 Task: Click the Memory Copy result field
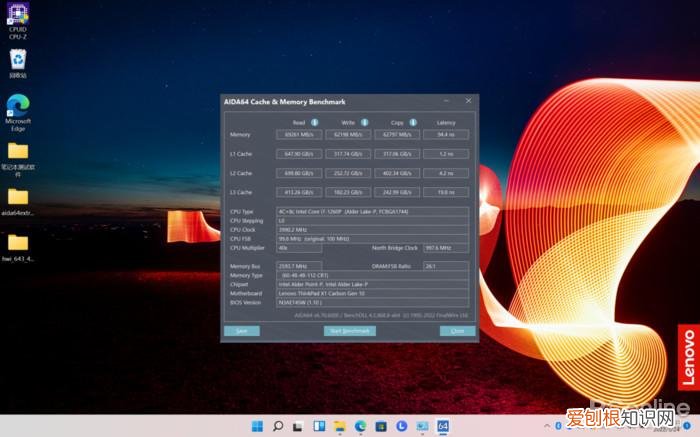[397, 134]
